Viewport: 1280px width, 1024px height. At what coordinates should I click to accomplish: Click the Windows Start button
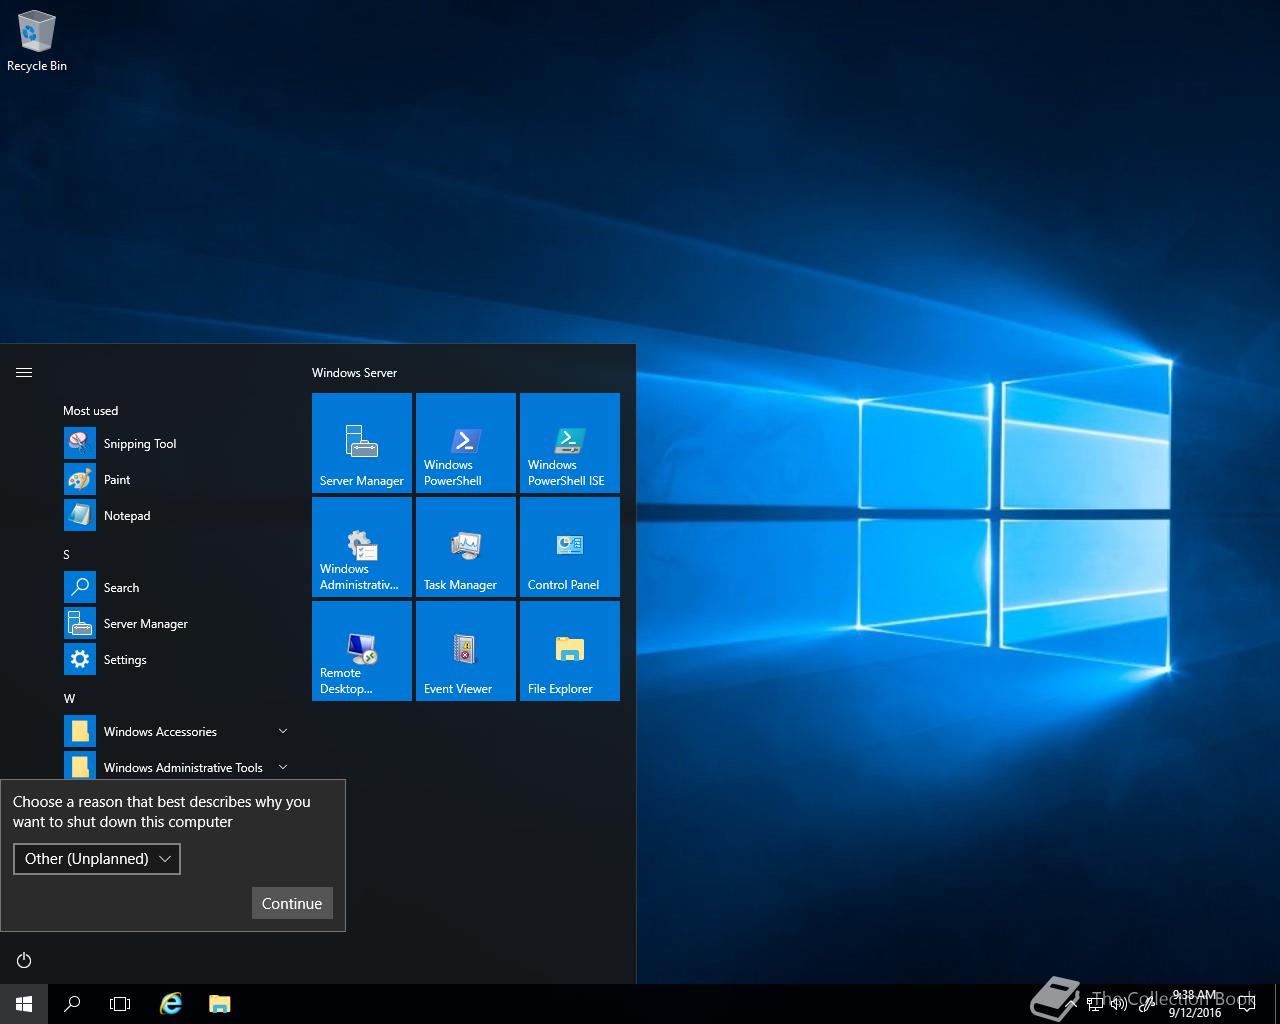click(24, 1004)
